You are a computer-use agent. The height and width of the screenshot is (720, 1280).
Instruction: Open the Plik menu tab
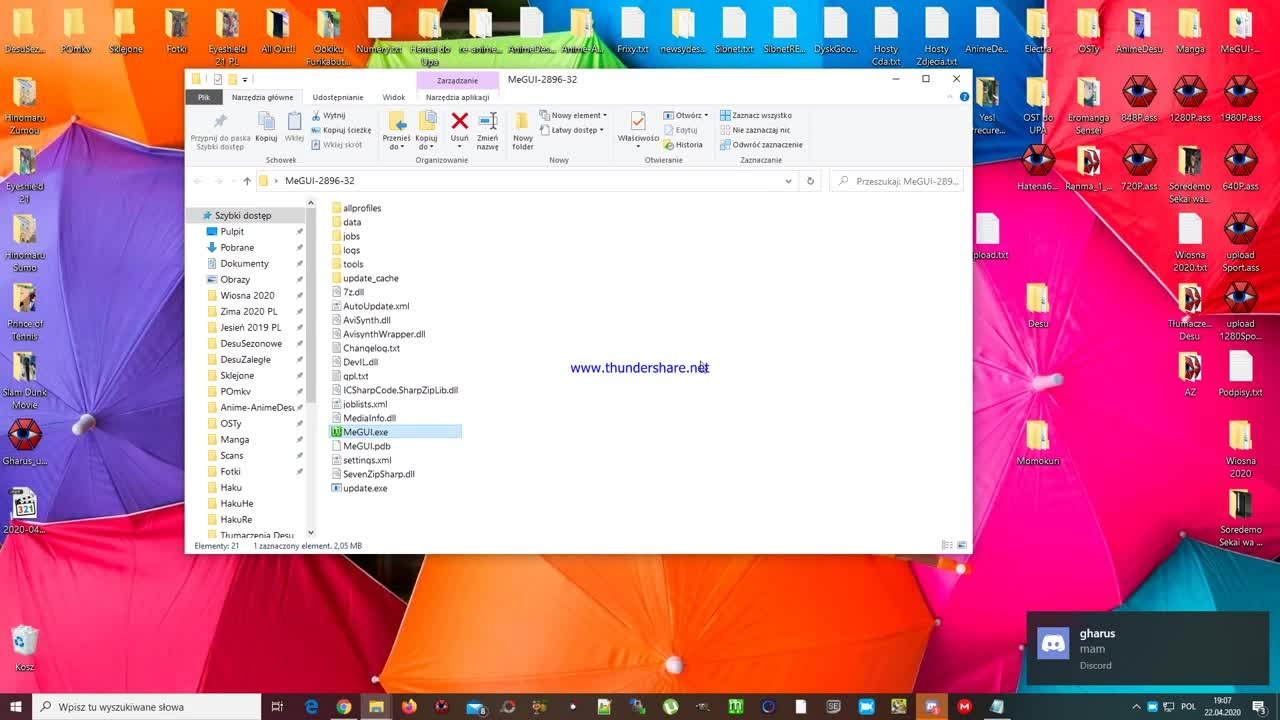coord(204,97)
